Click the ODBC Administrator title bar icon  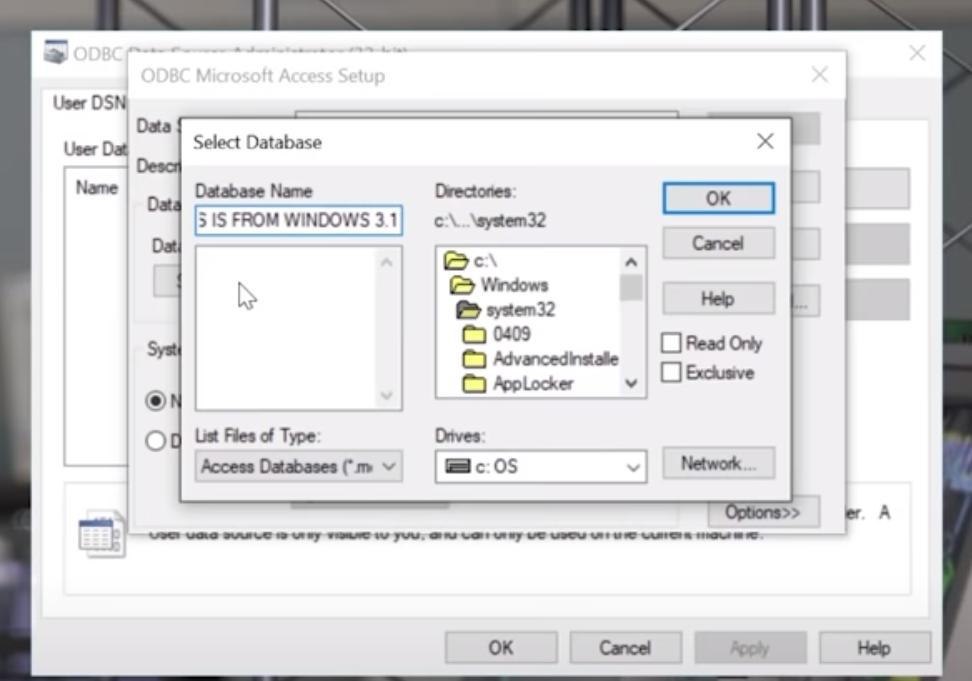coord(56,52)
